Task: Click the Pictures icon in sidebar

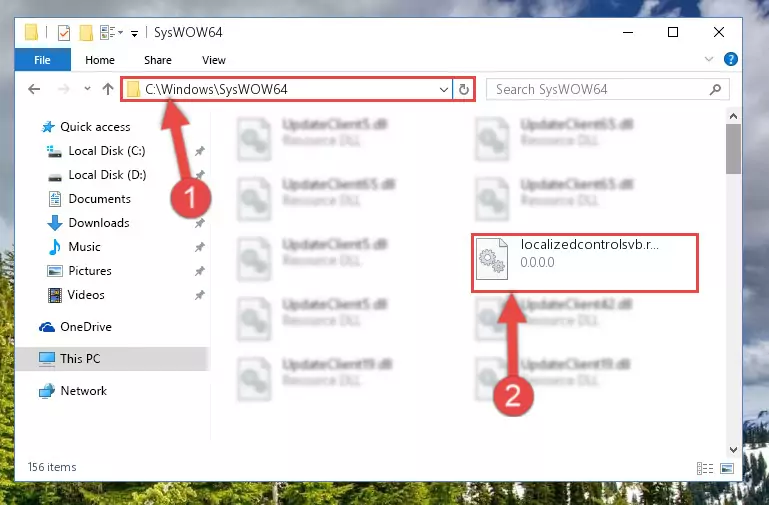Action: pyautogui.click(x=54, y=271)
